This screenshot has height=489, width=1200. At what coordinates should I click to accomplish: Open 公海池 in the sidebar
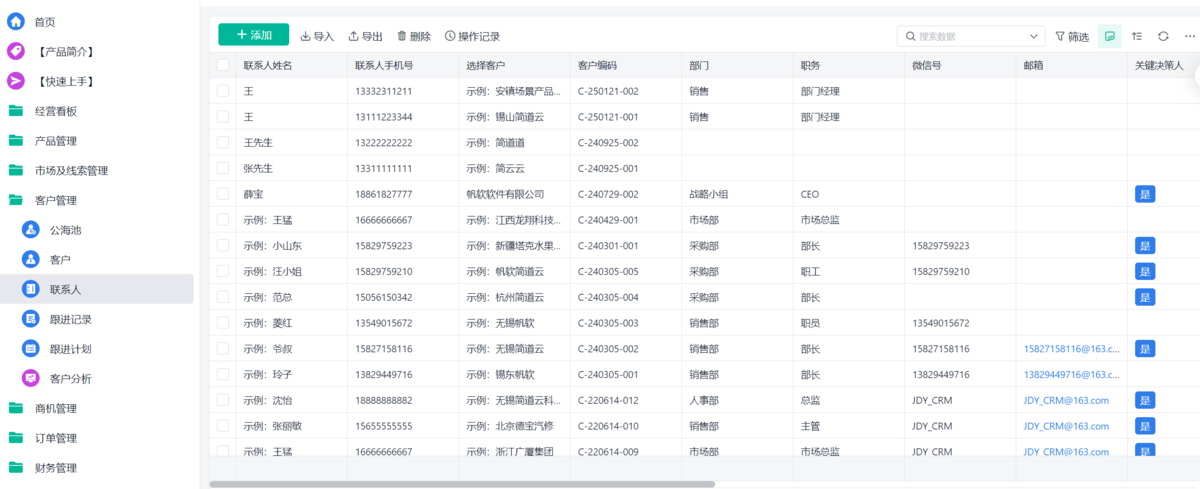tap(65, 230)
